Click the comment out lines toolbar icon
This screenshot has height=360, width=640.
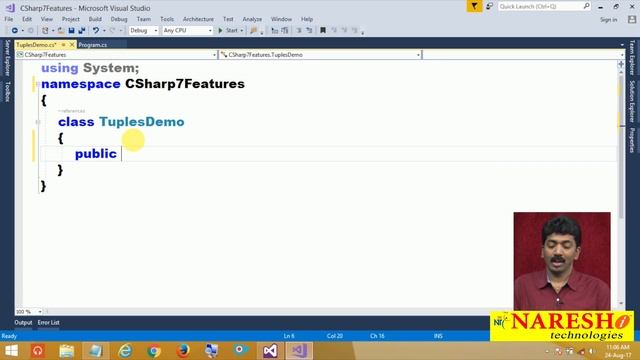click(299, 31)
